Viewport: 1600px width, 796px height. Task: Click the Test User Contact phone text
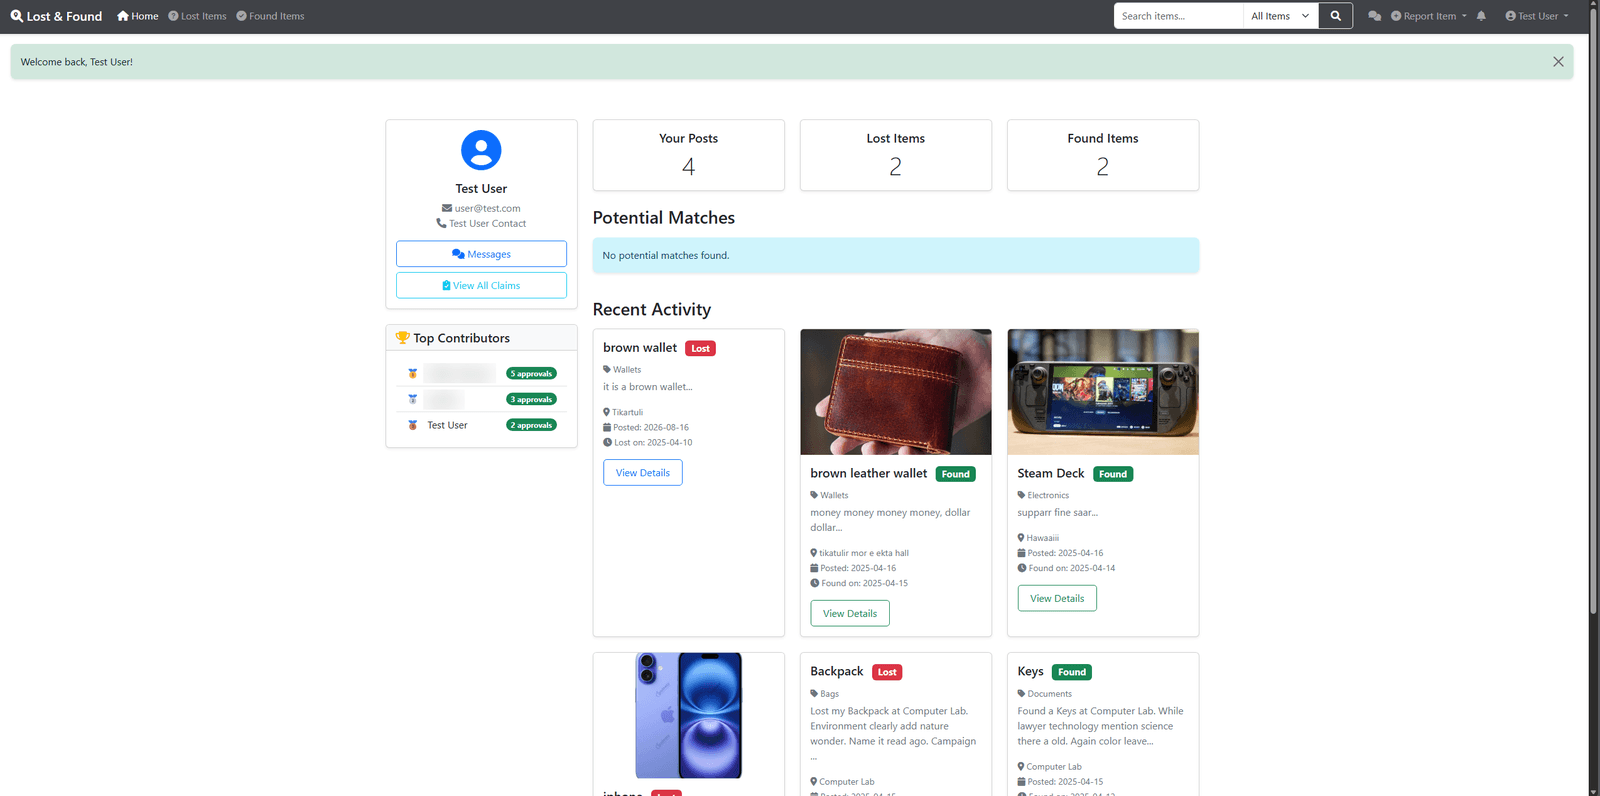click(x=487, y=223)
